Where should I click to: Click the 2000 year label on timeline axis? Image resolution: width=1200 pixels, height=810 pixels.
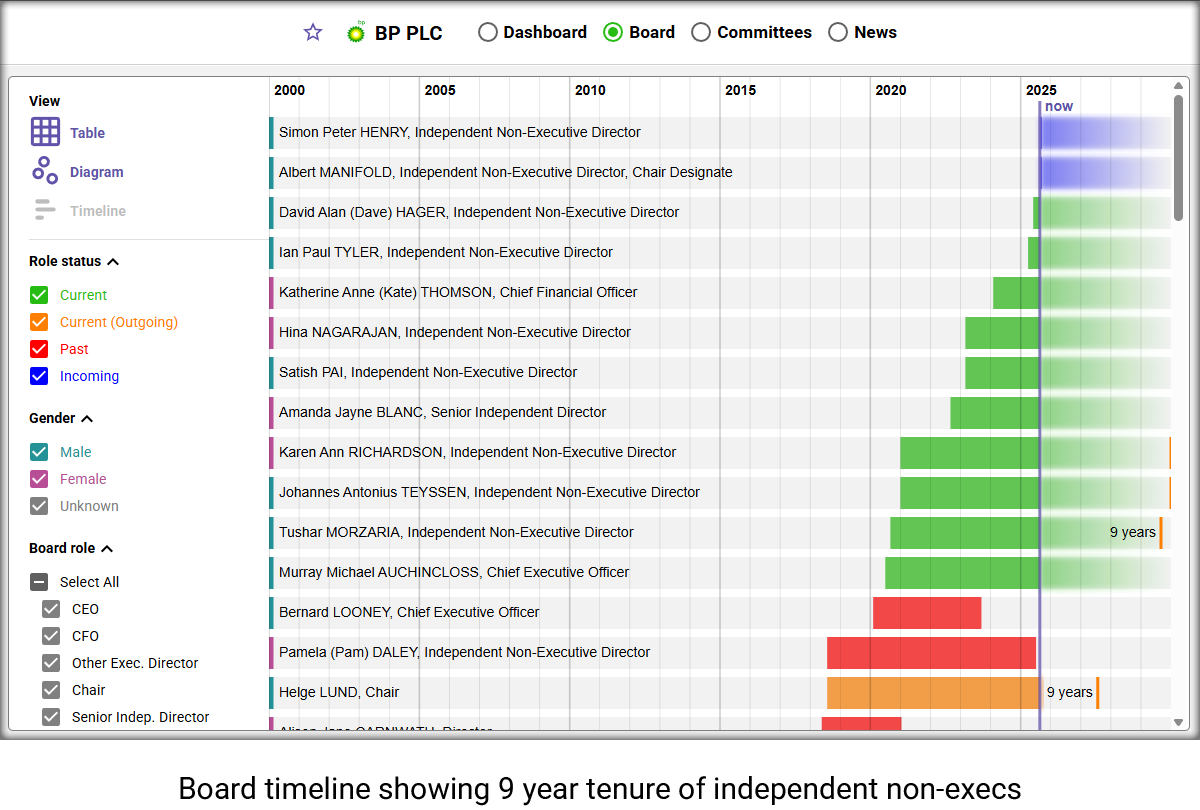(290, 90)
